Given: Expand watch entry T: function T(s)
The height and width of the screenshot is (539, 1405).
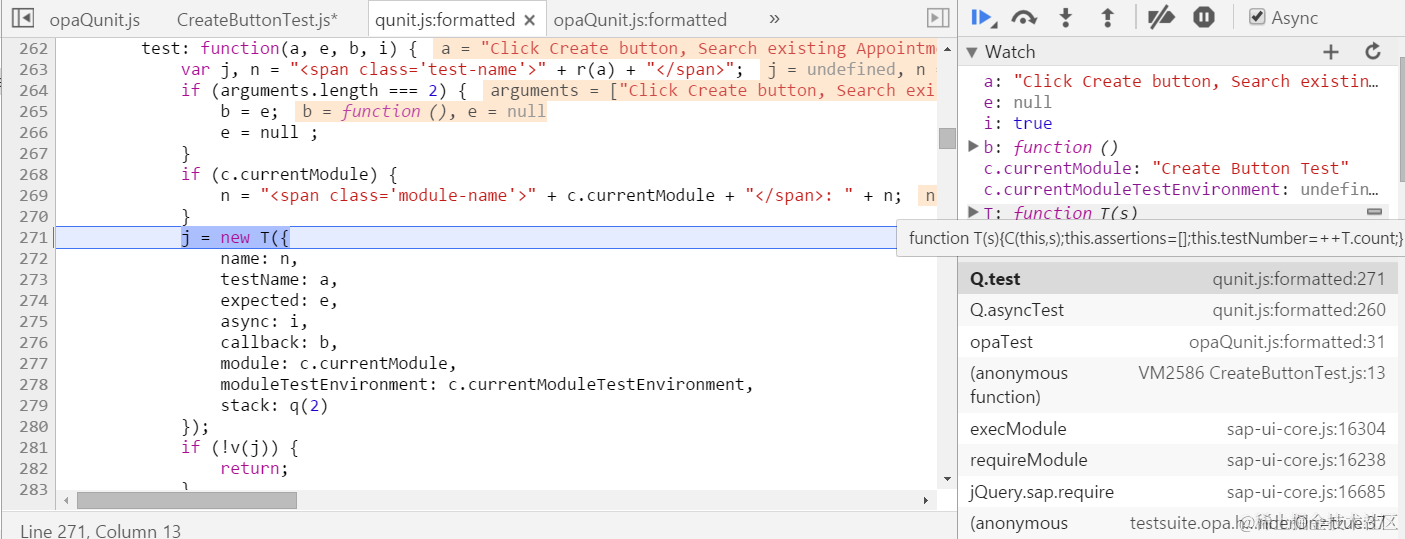Looking at the screenshot, I should pos(974,212).
